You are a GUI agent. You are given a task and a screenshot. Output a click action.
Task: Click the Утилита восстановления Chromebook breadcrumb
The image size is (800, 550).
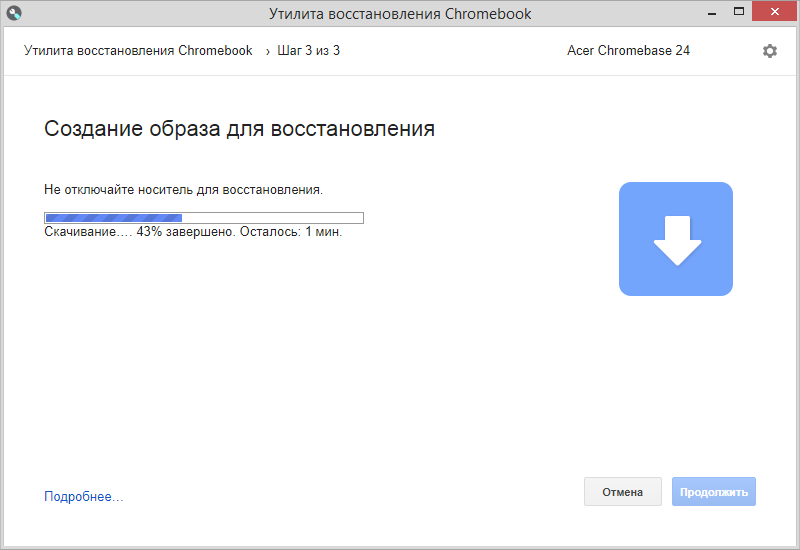[x=138, y=51]
